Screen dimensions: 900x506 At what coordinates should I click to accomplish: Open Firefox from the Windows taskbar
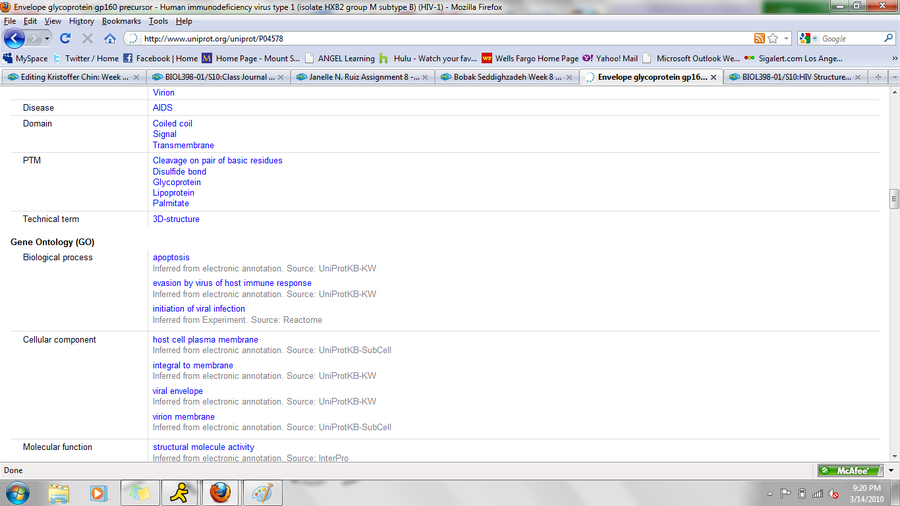tap(220, 492)
